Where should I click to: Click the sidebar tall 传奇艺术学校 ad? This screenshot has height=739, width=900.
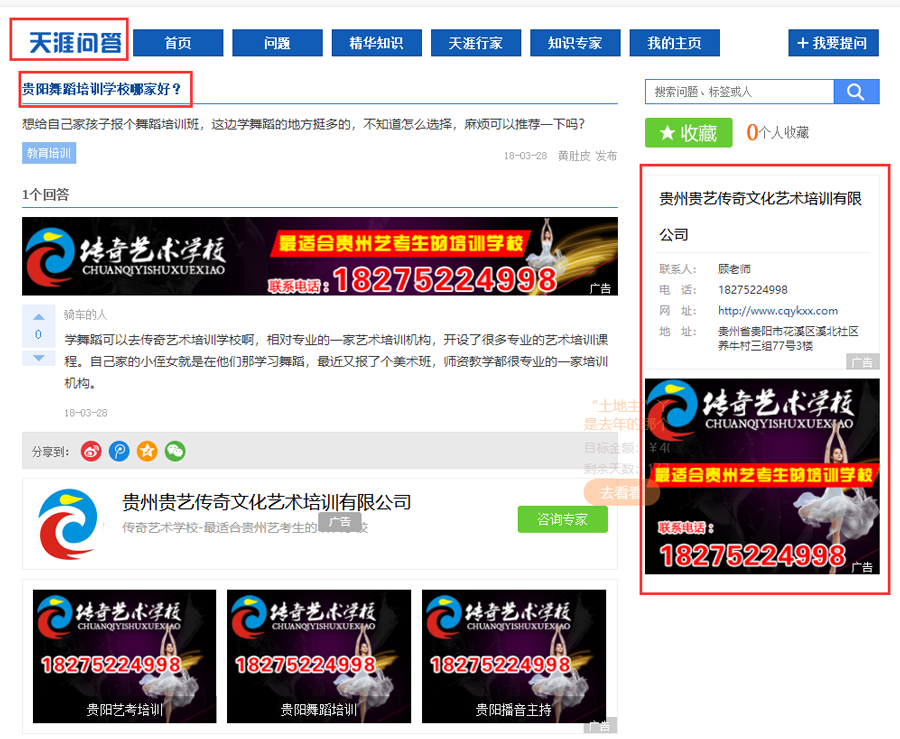point(762,476)
